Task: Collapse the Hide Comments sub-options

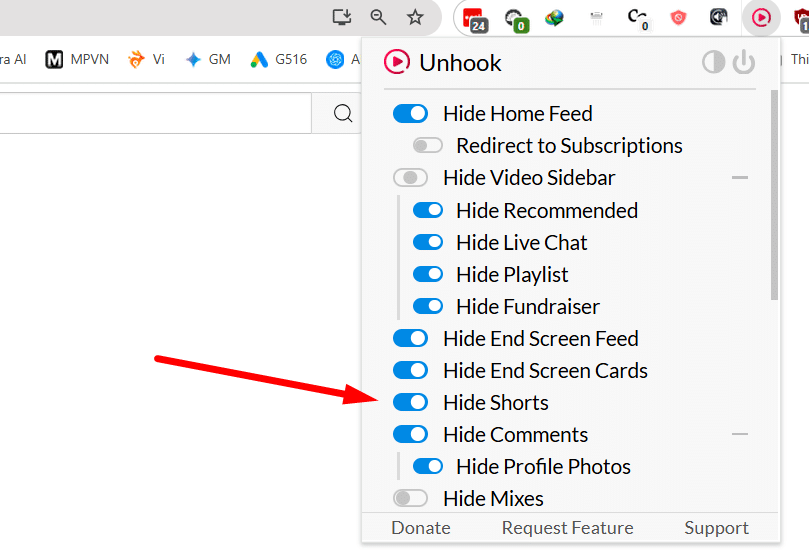Action: point(740,434)
